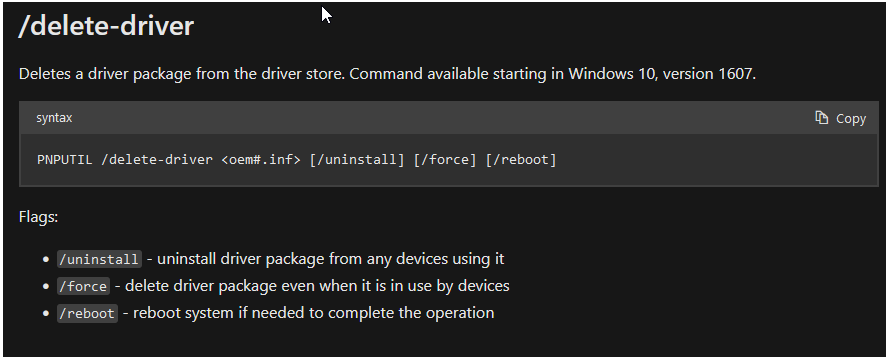Click <oem#.inf> parameter in the syntax line
This screenshot has width=888, height=360.
(261, 160)
